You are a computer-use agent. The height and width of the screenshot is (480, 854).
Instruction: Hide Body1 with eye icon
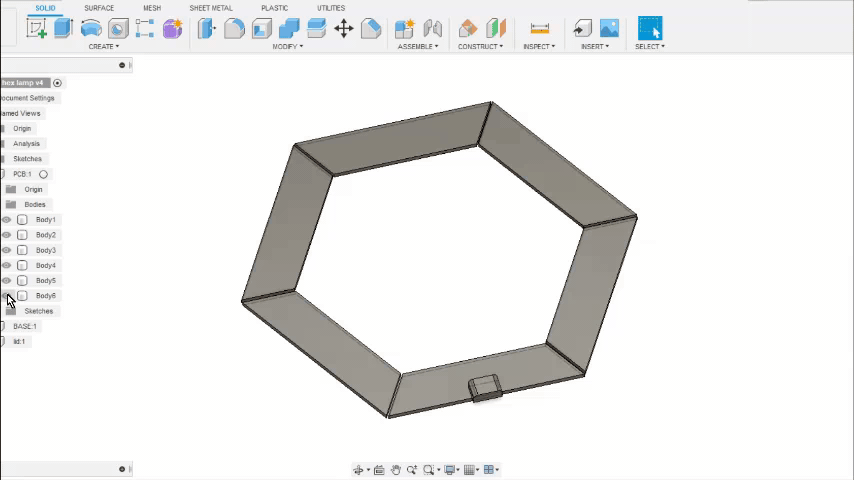(6, 220)
